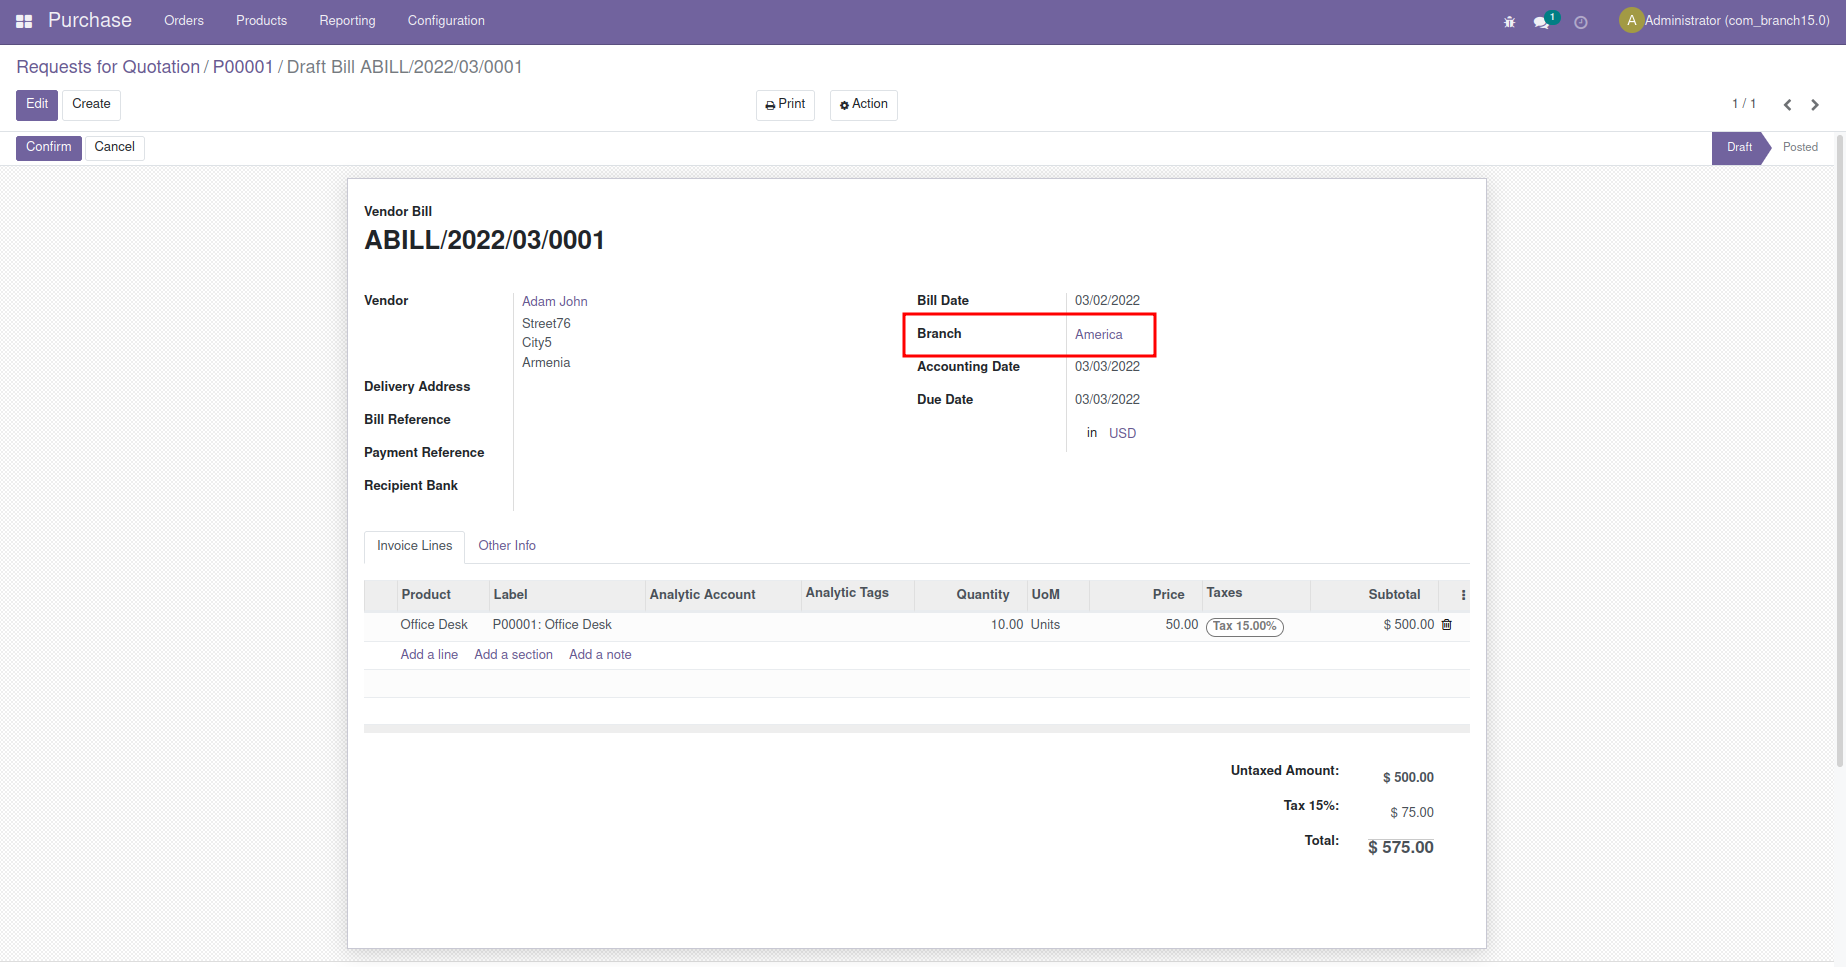The height and width of the screenshot is (967, 1846).
Task: Go to the next record arrow
Action: (x=1815, y=105)
